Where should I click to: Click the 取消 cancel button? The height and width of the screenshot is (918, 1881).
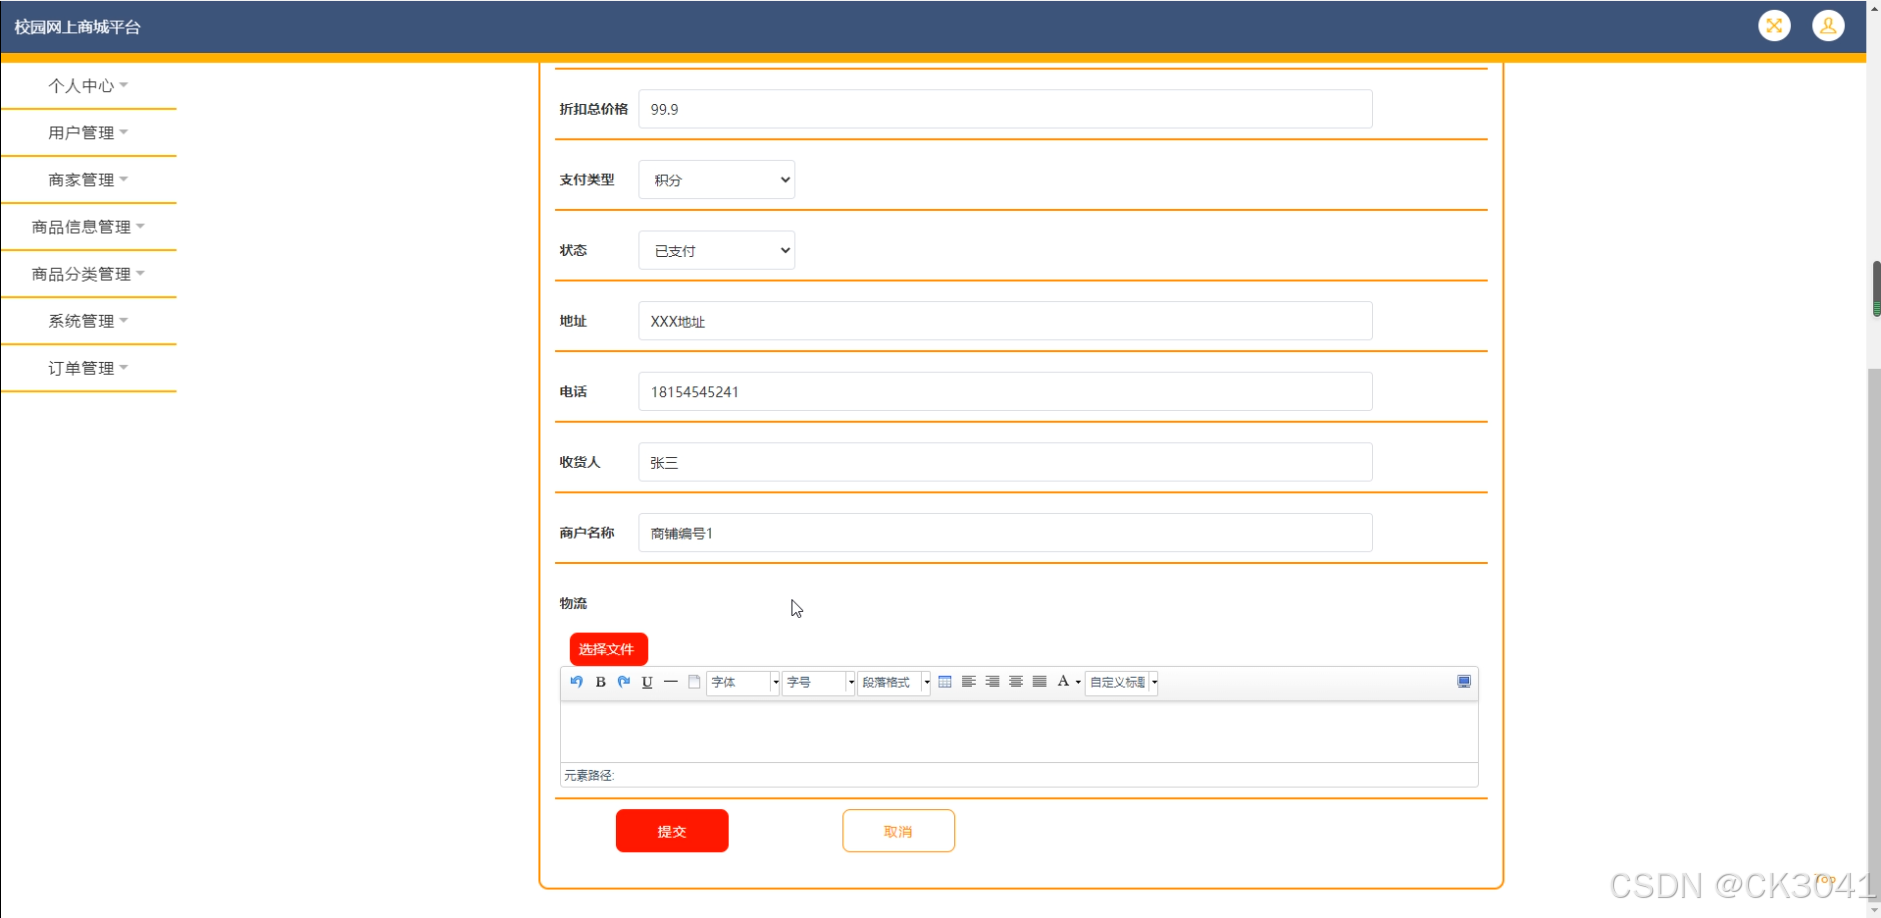(x=898, y=831)
